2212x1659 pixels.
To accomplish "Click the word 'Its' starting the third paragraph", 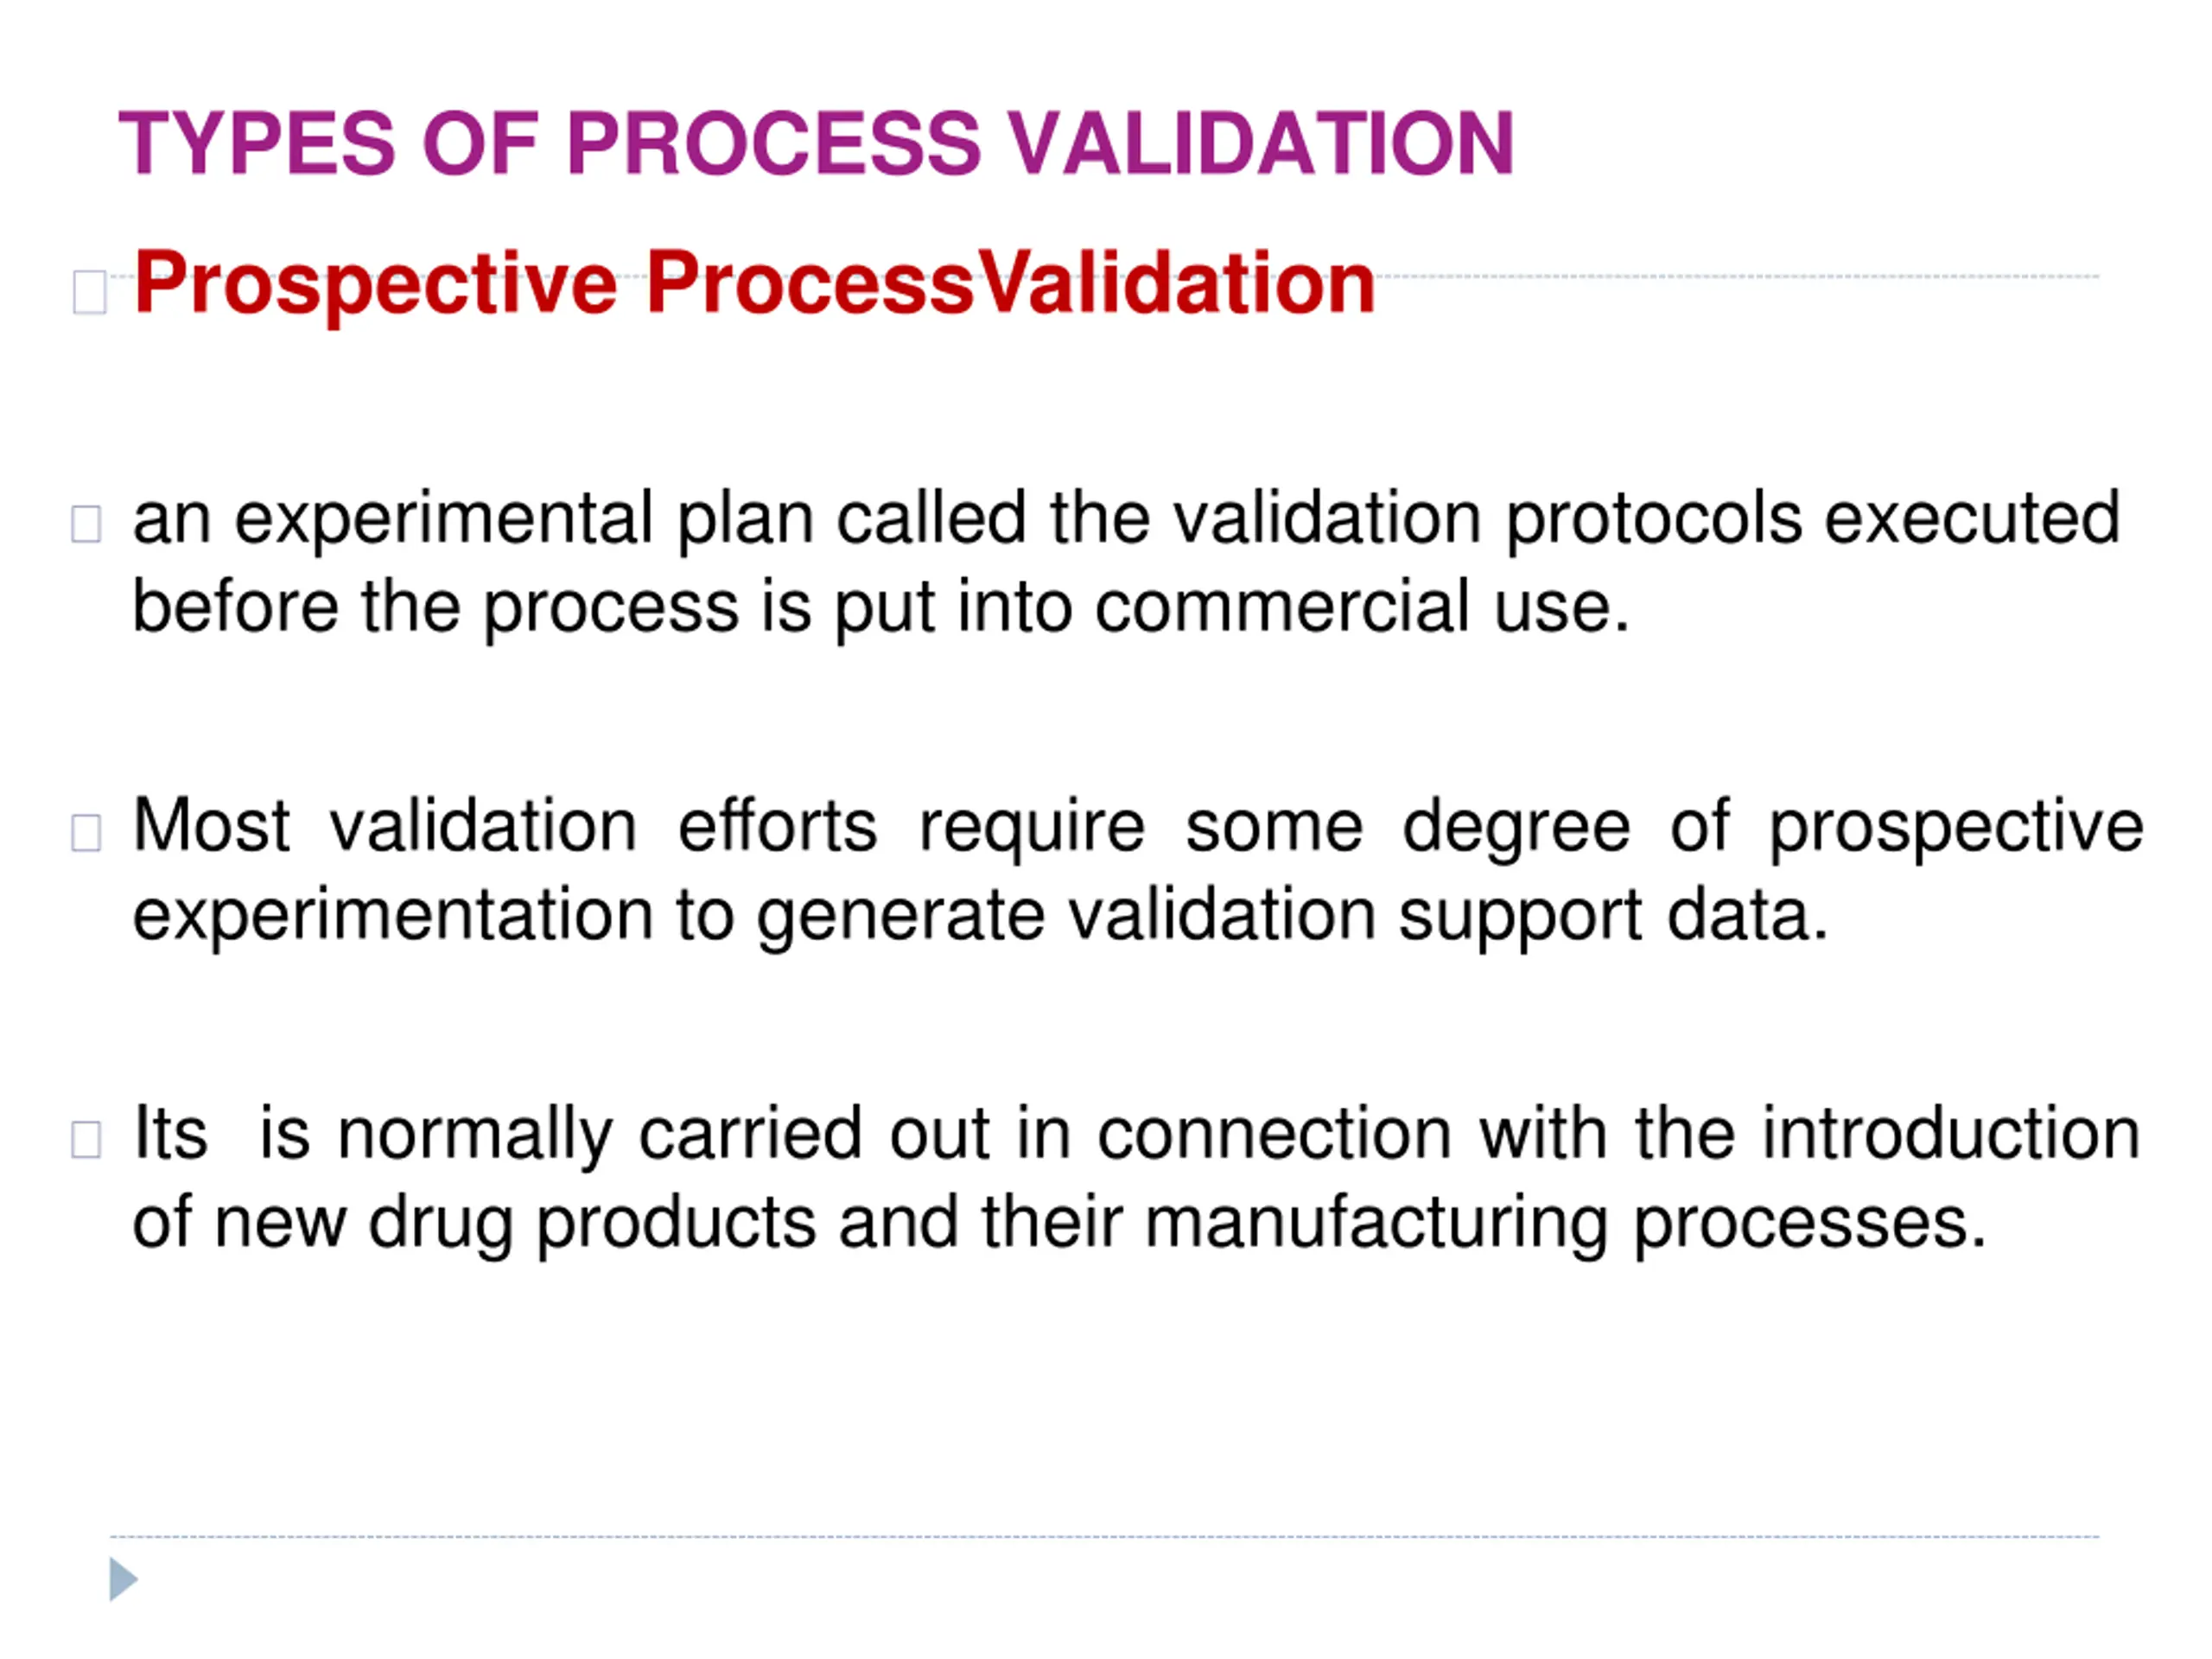I will (170, 1134).
